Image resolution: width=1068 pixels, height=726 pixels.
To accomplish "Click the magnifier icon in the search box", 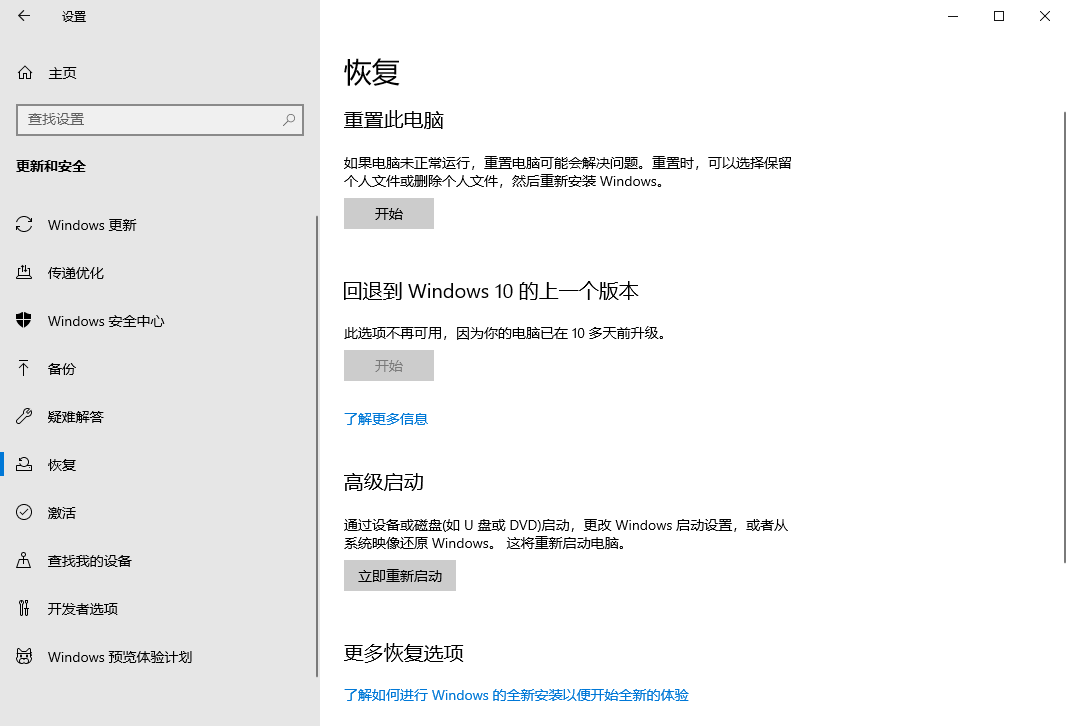I will pos(289,120).
